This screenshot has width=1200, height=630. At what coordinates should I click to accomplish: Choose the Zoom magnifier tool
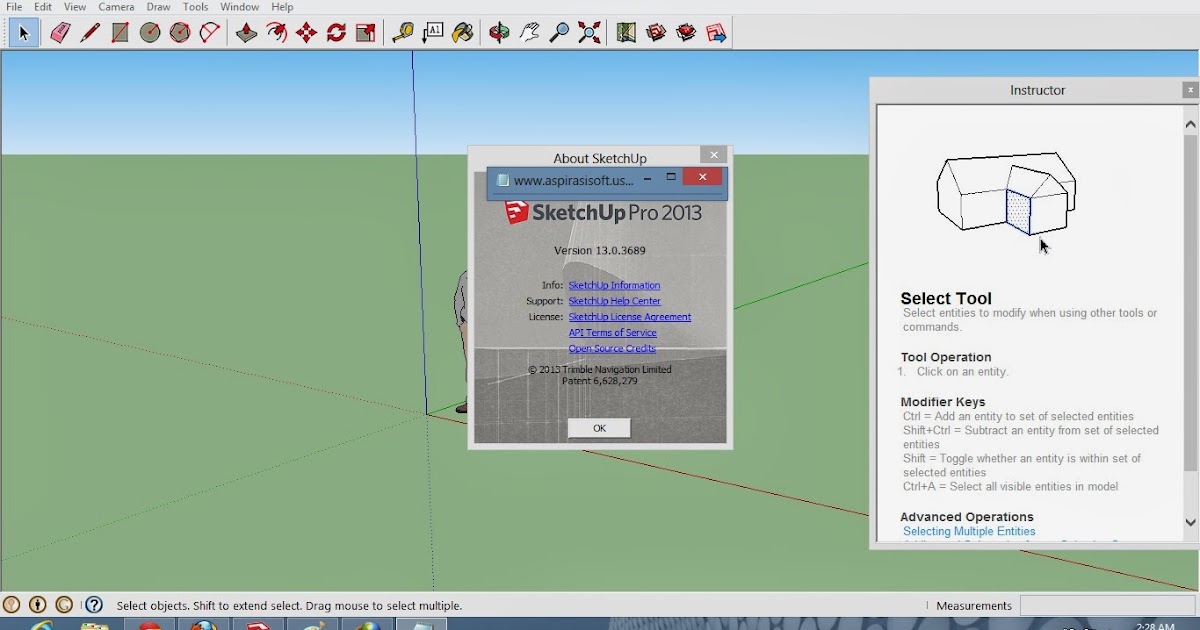pos(560,33)
